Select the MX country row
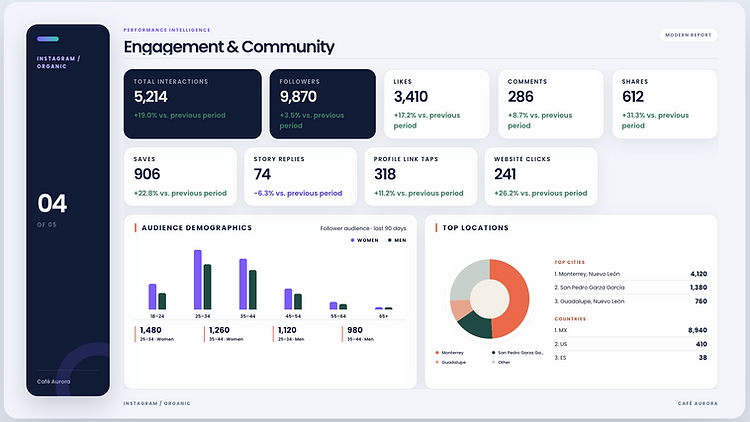The height and width of the screenshot is (422, 750). pyautogui.click(x=630, y=330)
